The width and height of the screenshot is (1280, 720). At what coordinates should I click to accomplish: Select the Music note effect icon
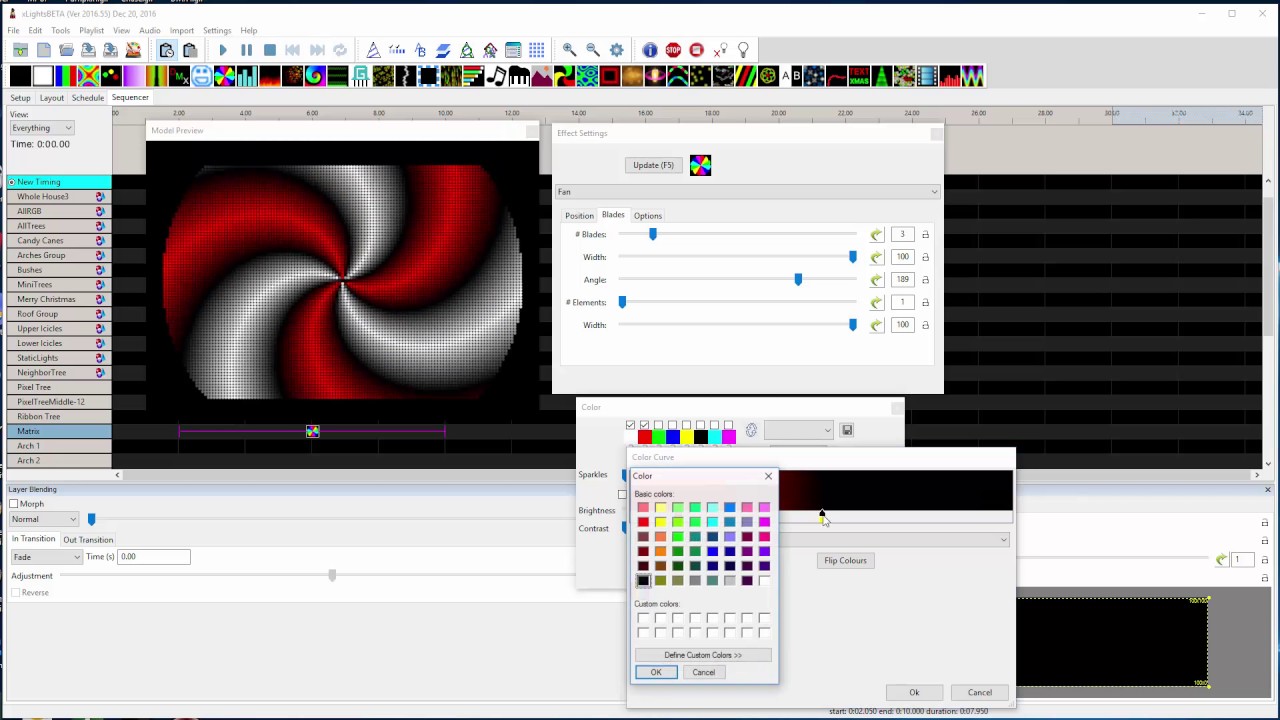pos(496,77)
